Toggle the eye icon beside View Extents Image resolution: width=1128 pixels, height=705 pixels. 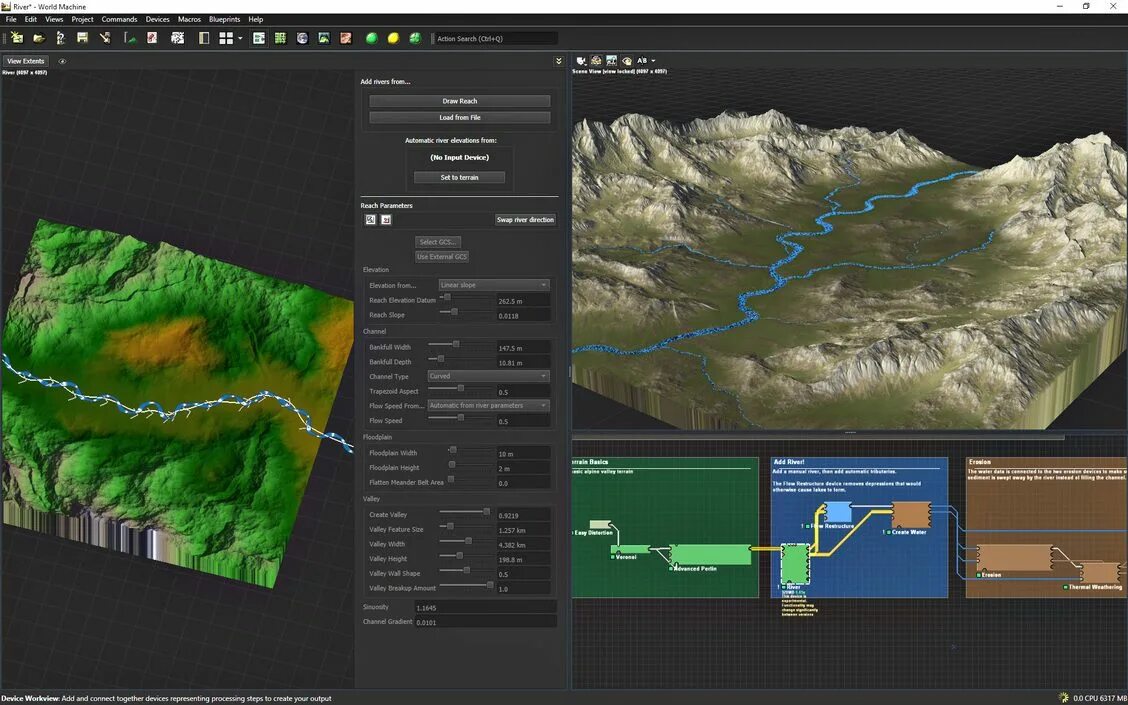(62, 61)
